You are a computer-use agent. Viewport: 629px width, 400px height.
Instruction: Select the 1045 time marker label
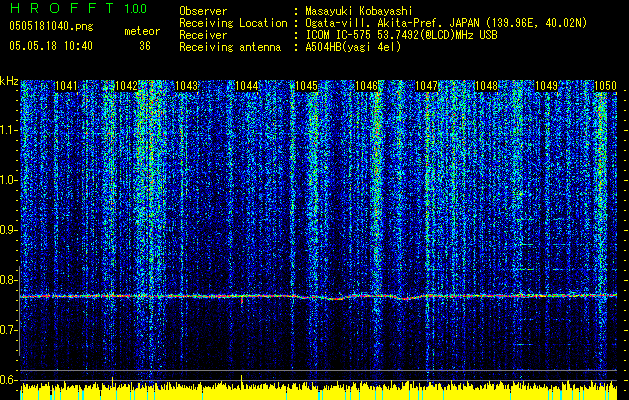click(x=306, y=86)
